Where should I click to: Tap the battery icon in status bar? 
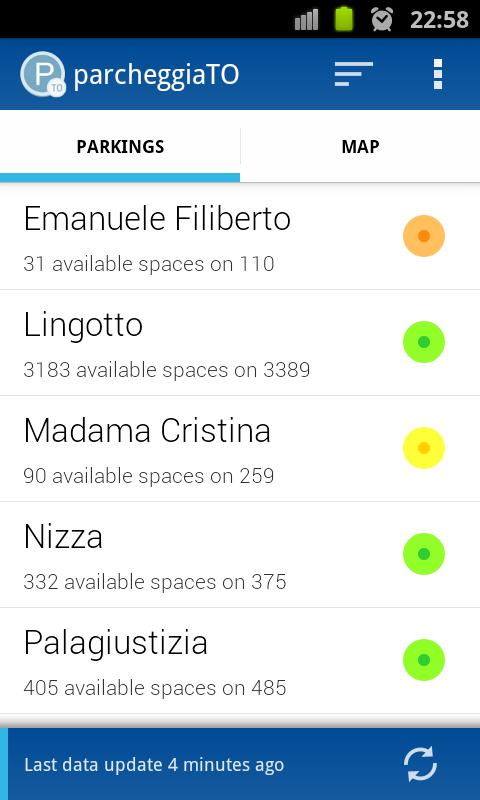tap(344, 19)
